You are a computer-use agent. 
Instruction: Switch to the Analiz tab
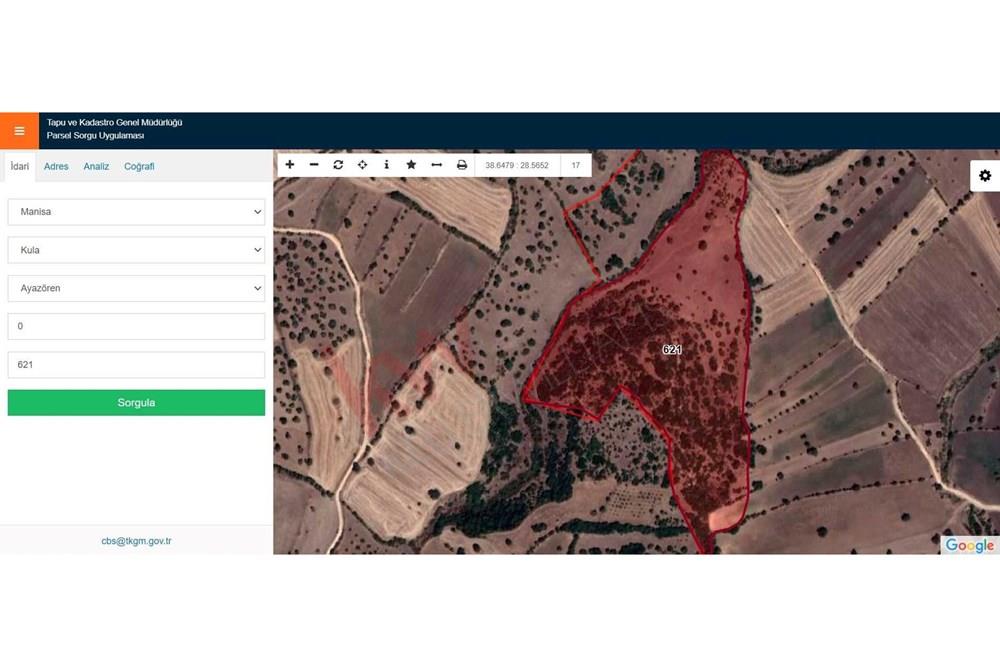(x=96, y=167)
